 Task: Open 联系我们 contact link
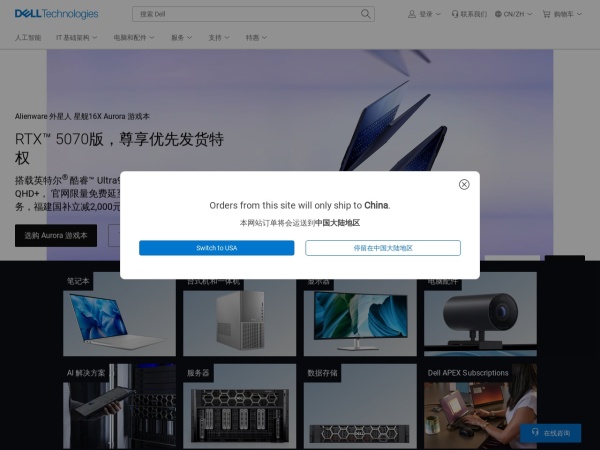(469, 14)
